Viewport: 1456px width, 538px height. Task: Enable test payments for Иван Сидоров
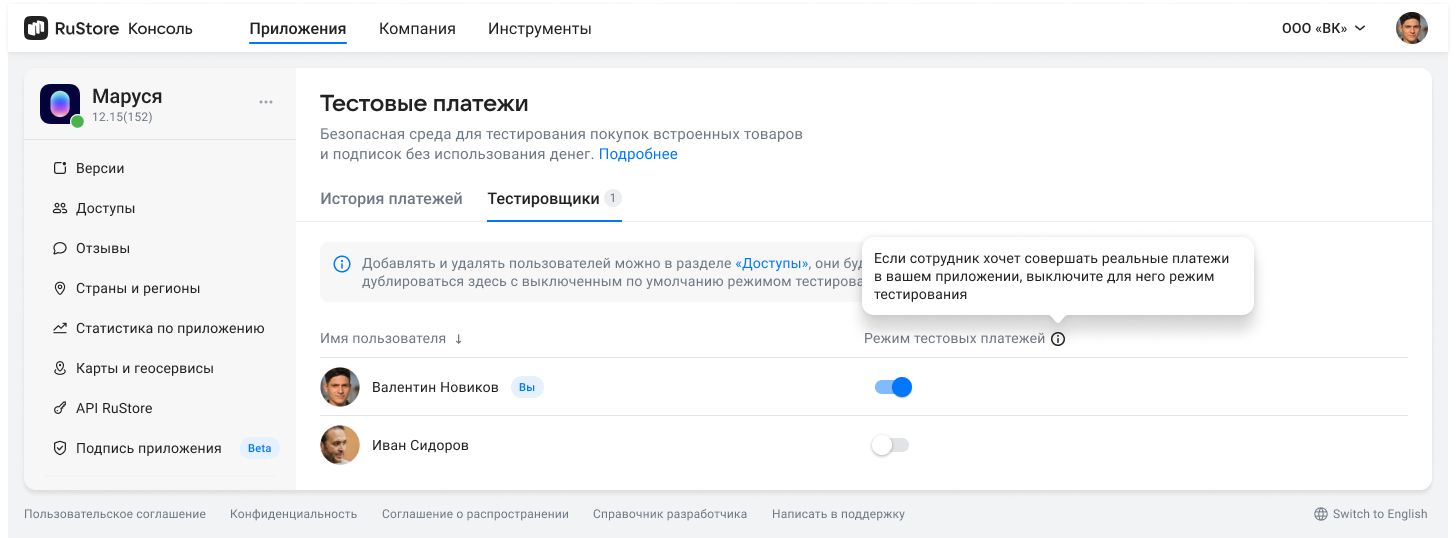(890, 445)
